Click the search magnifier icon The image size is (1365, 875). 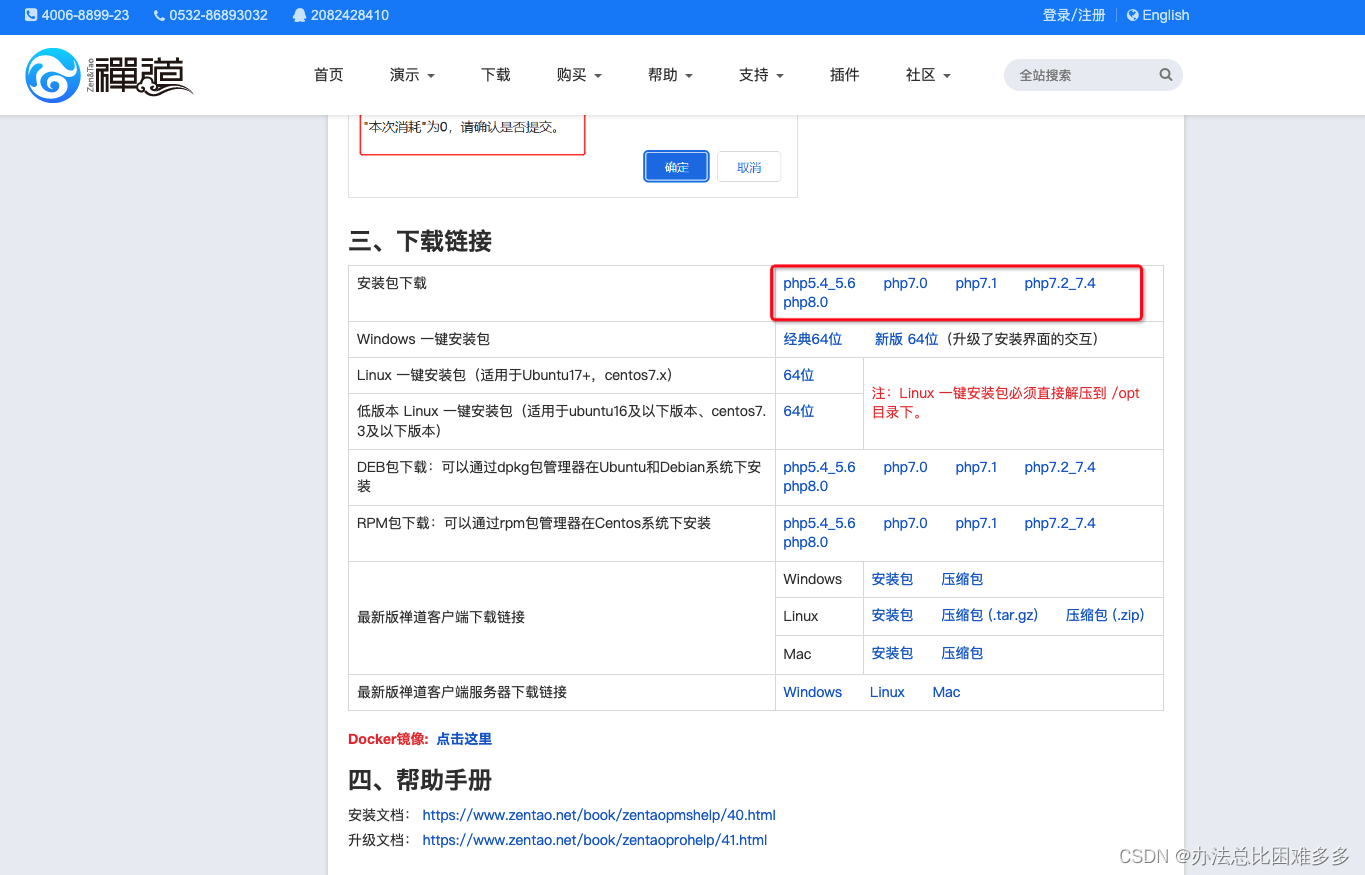click(1165, 75)
